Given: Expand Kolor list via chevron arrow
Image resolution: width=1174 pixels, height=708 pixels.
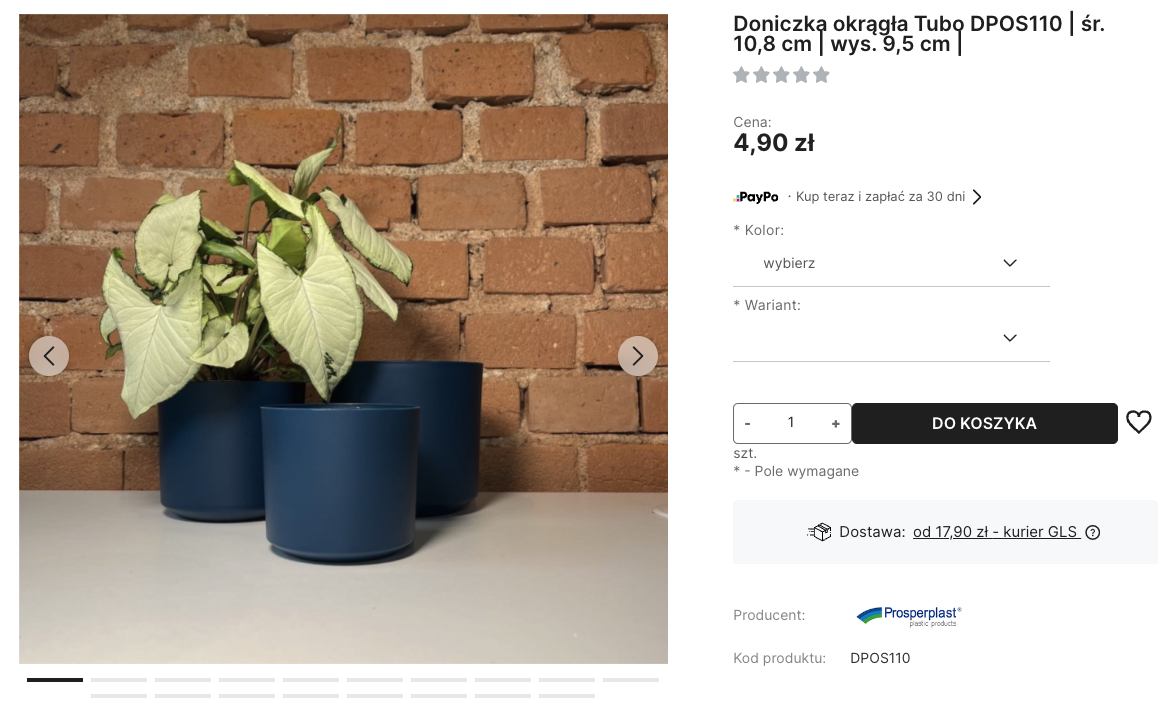Looking at the screenshot, I should [1010, 263].
